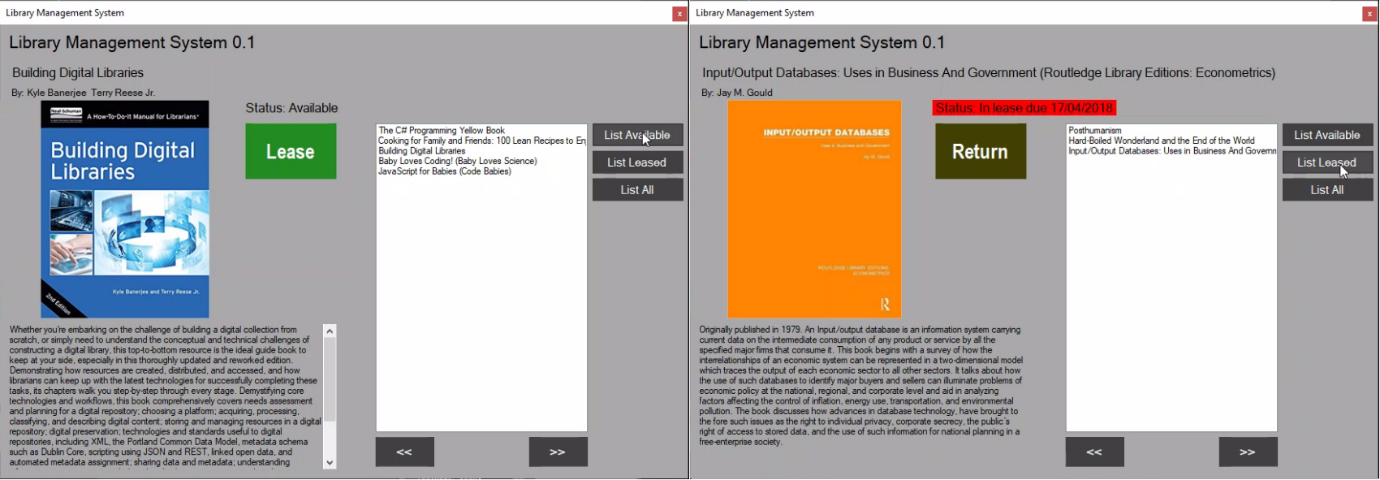Click the red 'Status: In lease due 17/04/2018' label

click(1024, 108)
